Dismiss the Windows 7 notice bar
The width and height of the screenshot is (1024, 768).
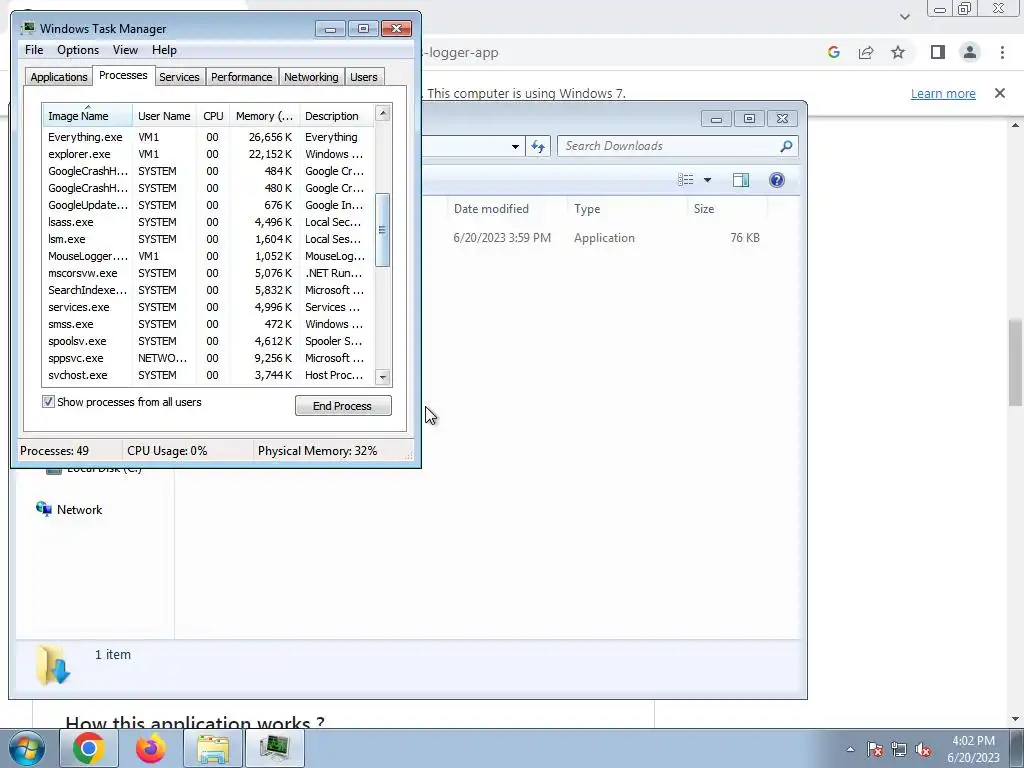click(999, 93)
